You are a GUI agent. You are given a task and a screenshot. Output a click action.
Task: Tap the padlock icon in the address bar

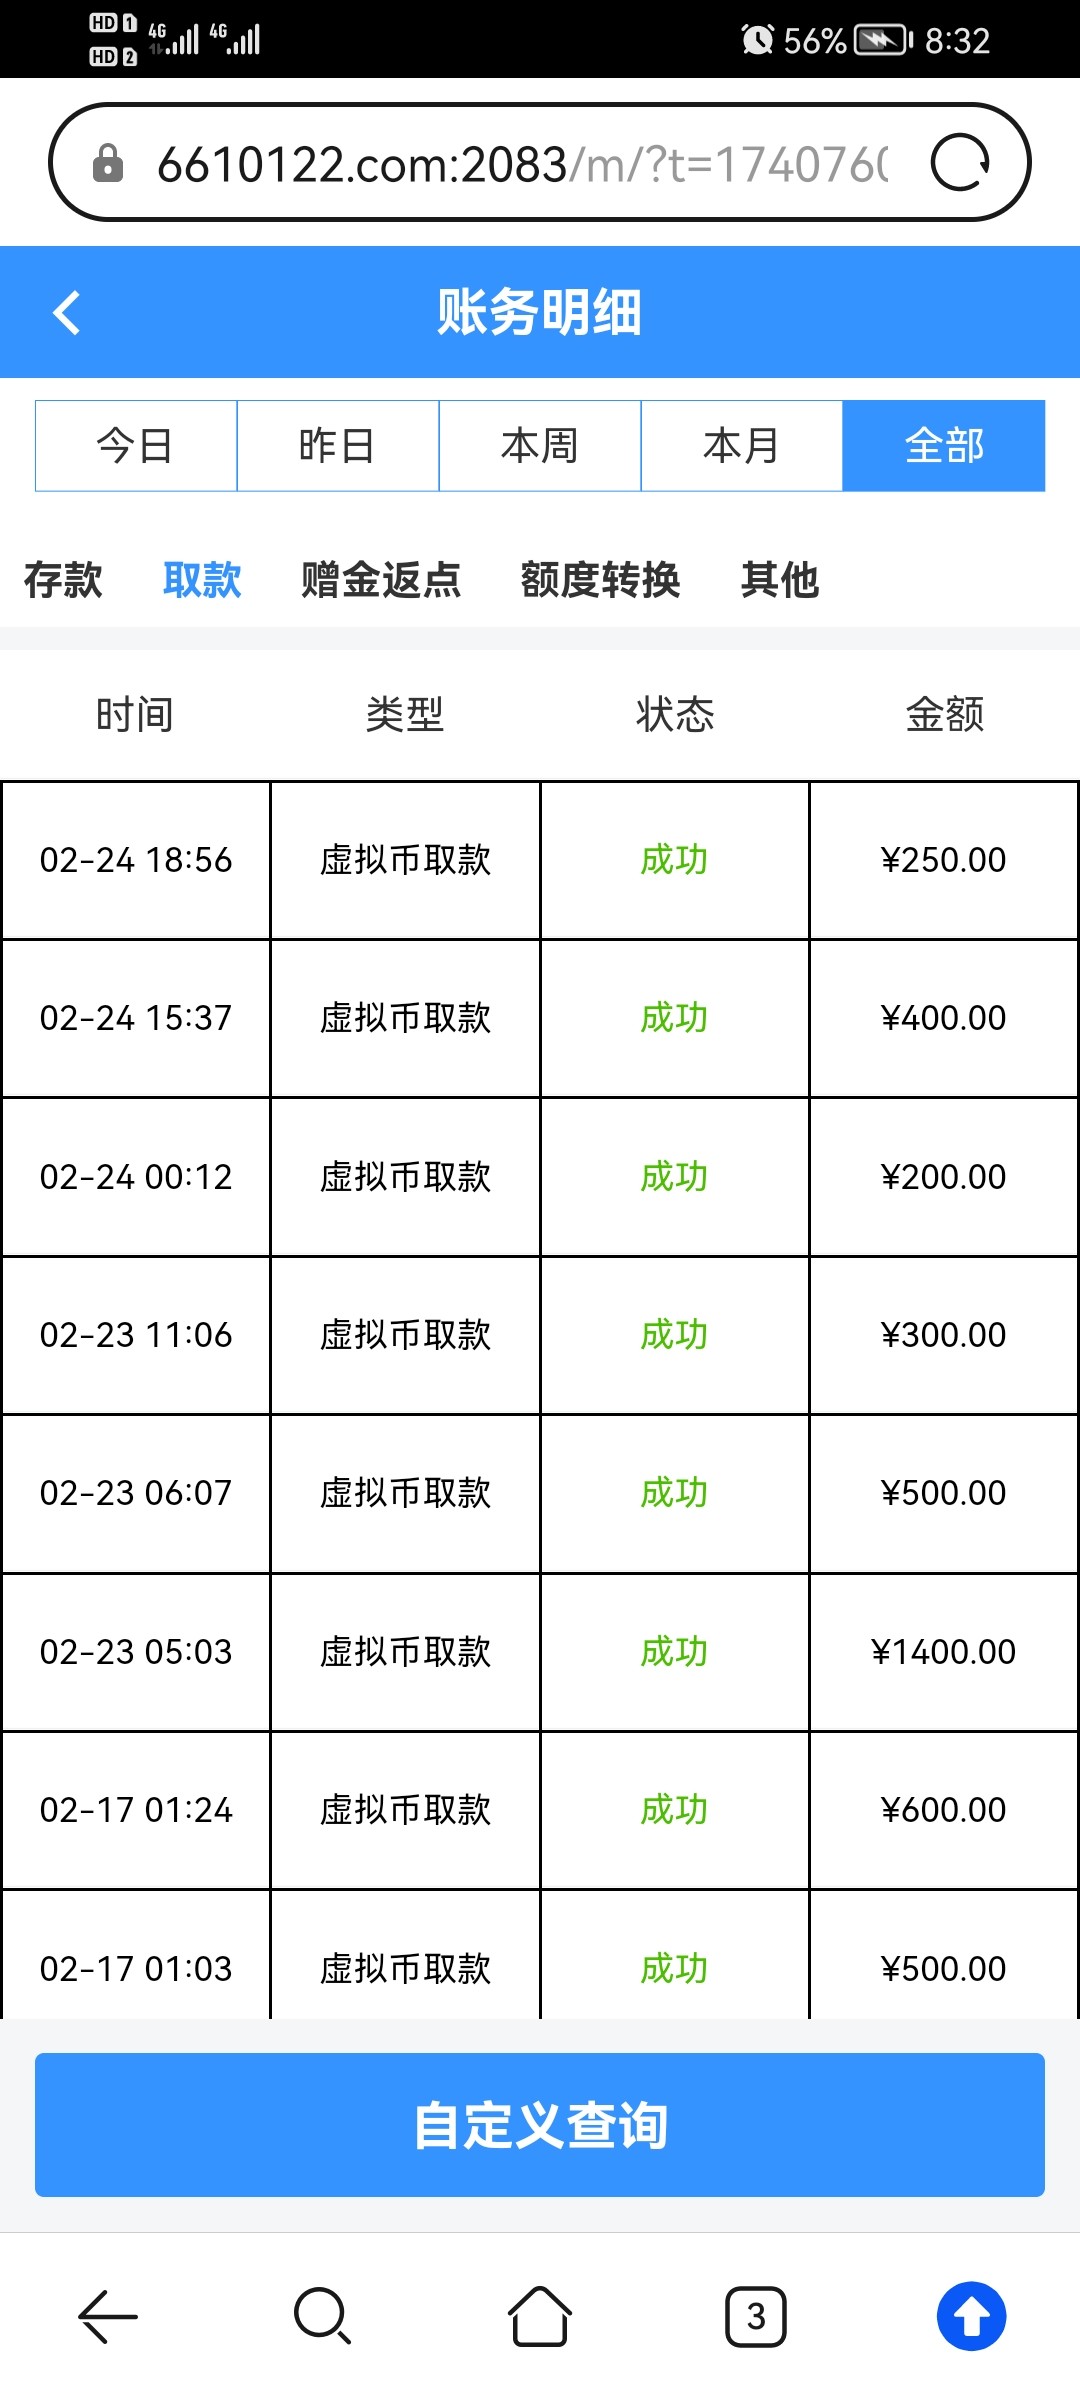tap(108, 163)
